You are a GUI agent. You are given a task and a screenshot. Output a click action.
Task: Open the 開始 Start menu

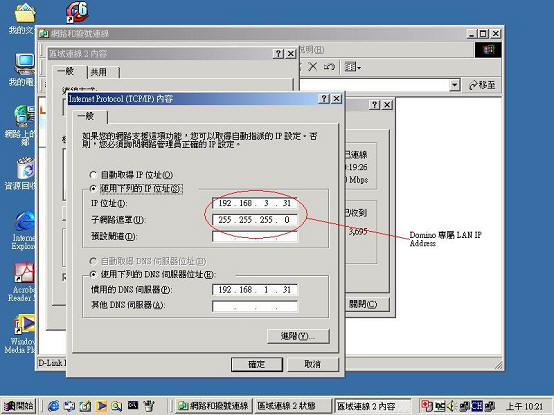(18, 406)
